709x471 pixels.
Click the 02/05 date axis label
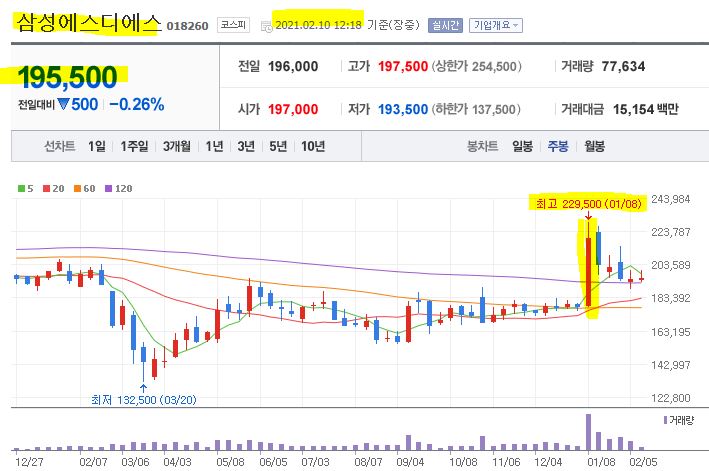tap(643, 462)
